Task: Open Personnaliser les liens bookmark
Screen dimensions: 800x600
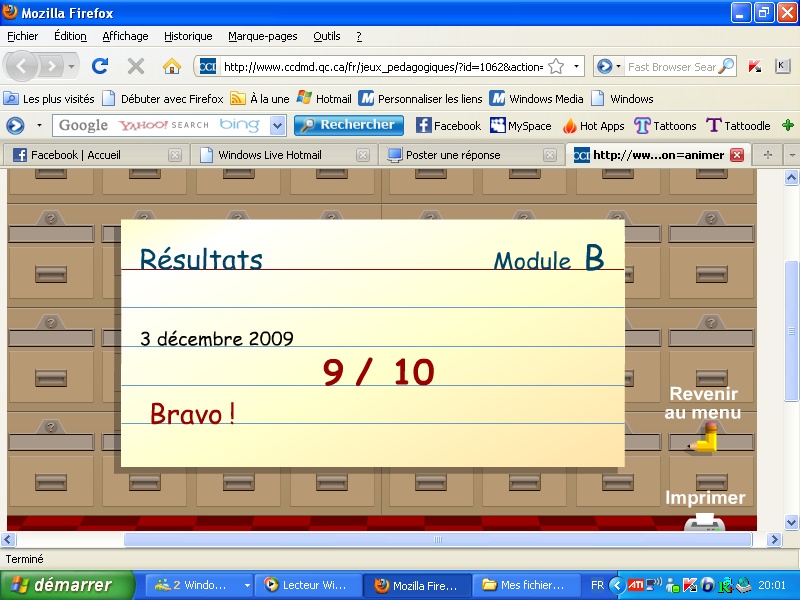Action: pos(420,98)
